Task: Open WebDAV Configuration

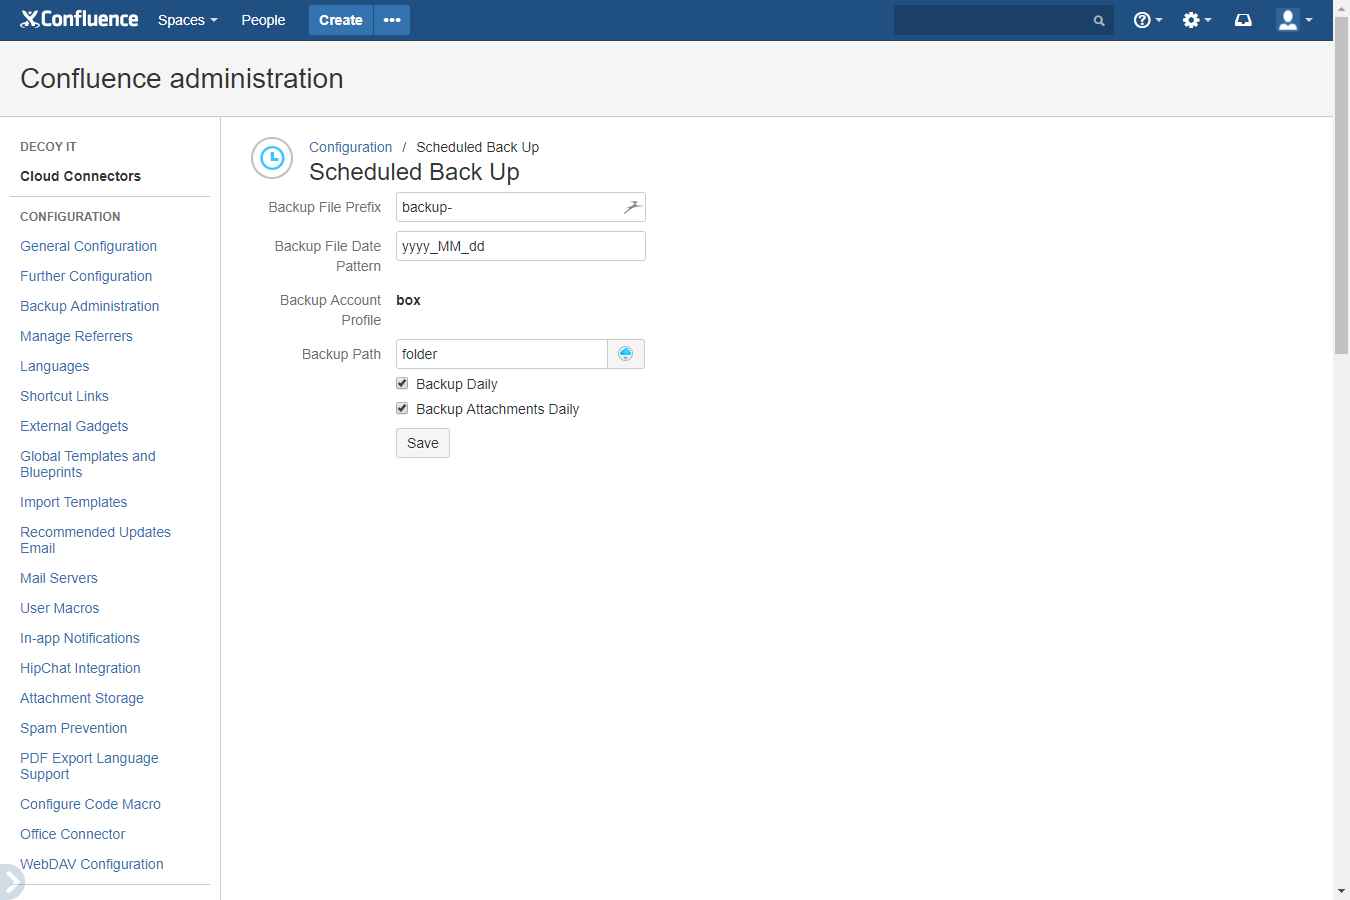Action: [x=92, y=864]
